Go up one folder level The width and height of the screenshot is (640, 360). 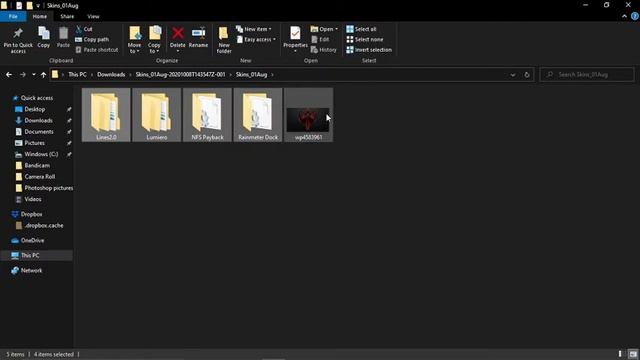click(x=43, y=75)
